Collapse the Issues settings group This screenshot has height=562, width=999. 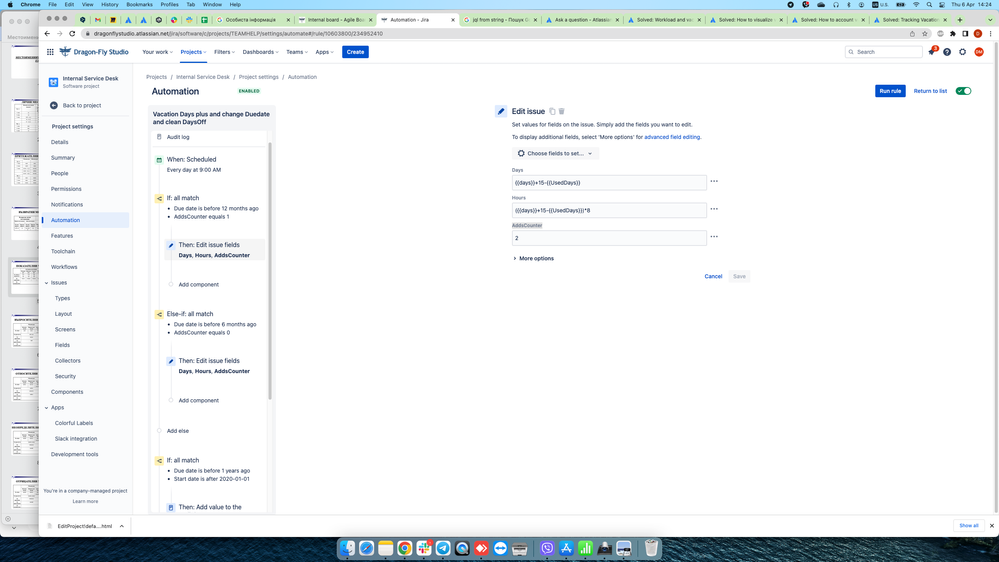[47, 283]
